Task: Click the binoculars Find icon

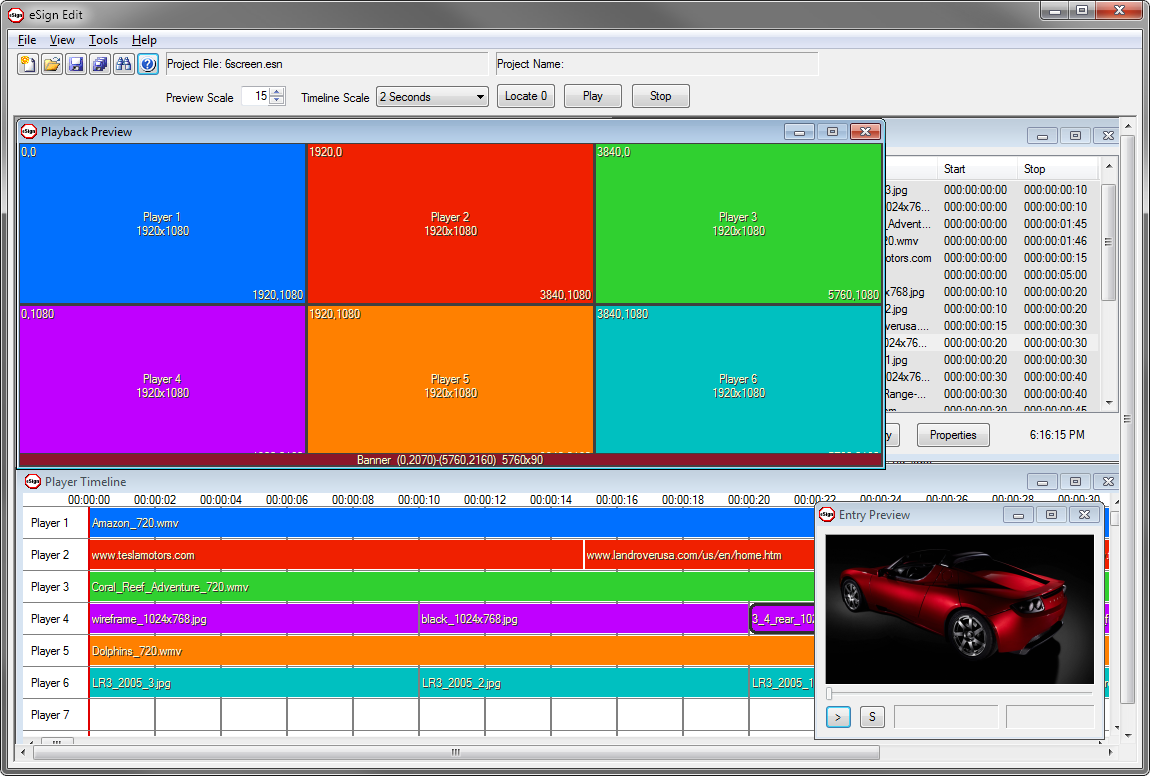Action: pos(124,65)
